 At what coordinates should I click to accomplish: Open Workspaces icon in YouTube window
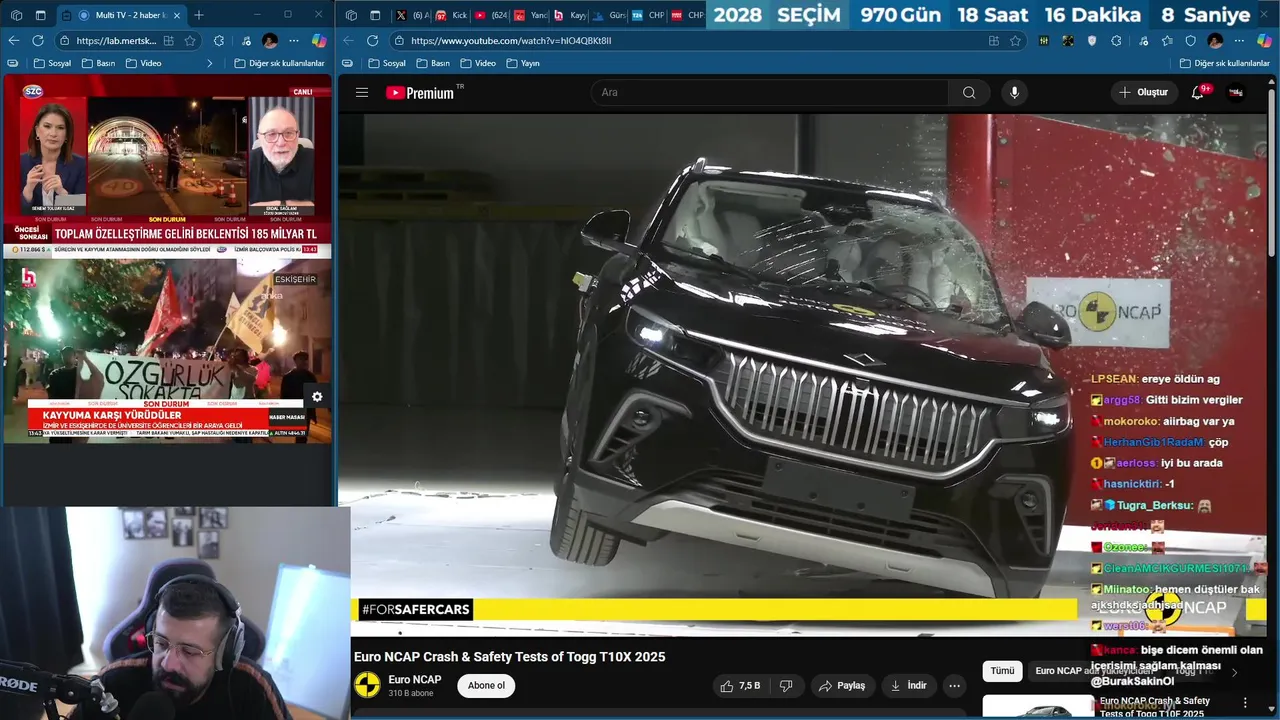(x=351, y=15)
